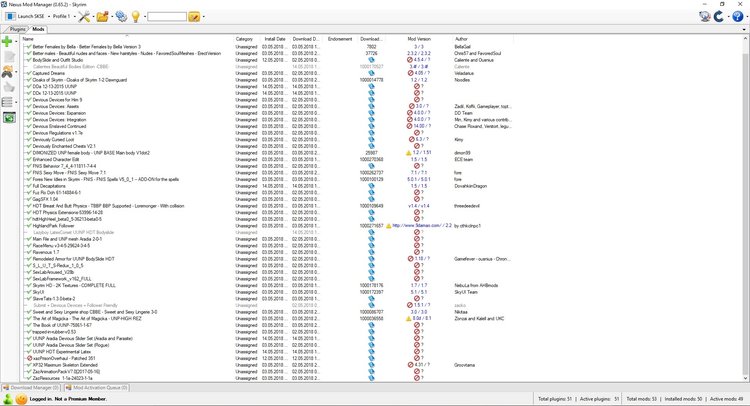Expand the Tools icon dropdown arrow

93,17
